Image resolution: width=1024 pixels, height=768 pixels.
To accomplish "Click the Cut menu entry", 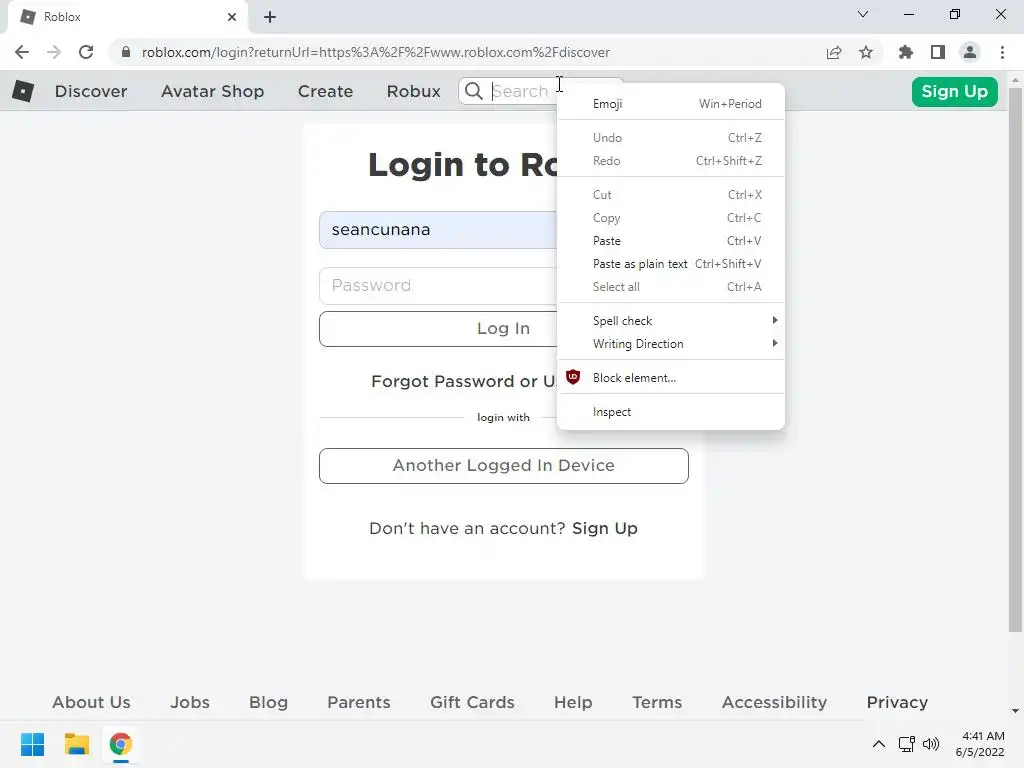I will pos(671,195).
